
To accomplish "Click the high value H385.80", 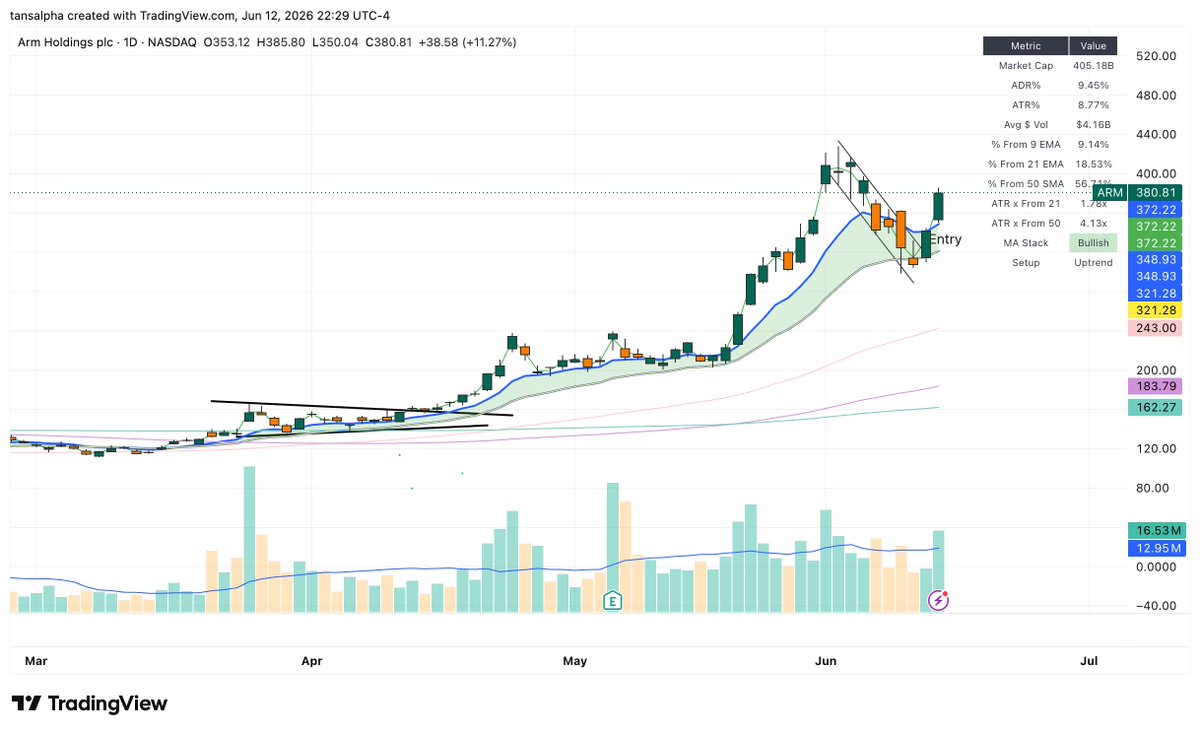I will point(281,42).
